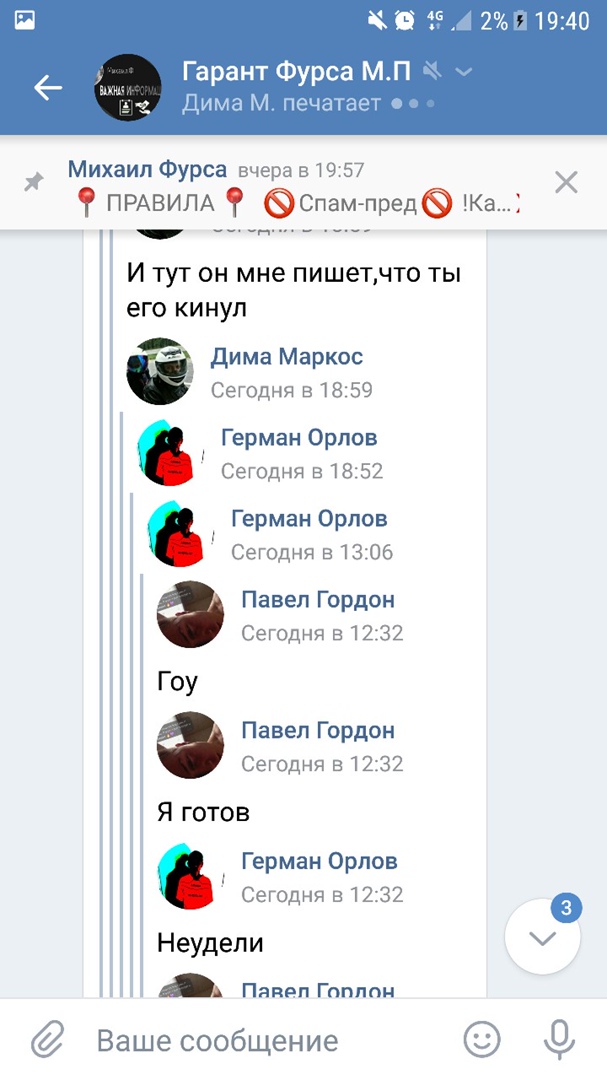
Task: Open Герман Орлов name at 18:52
Action: [x=299, y=437]
